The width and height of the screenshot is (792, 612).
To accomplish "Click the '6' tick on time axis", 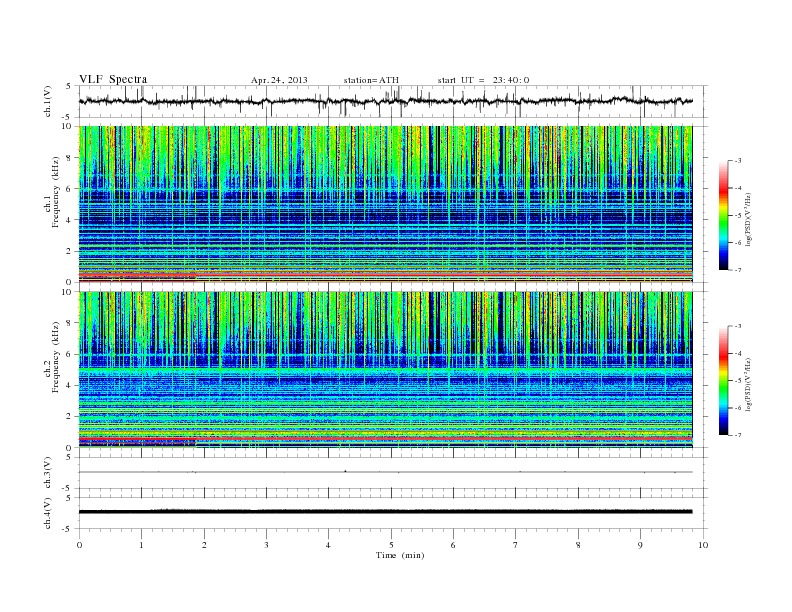I will 454,545.
